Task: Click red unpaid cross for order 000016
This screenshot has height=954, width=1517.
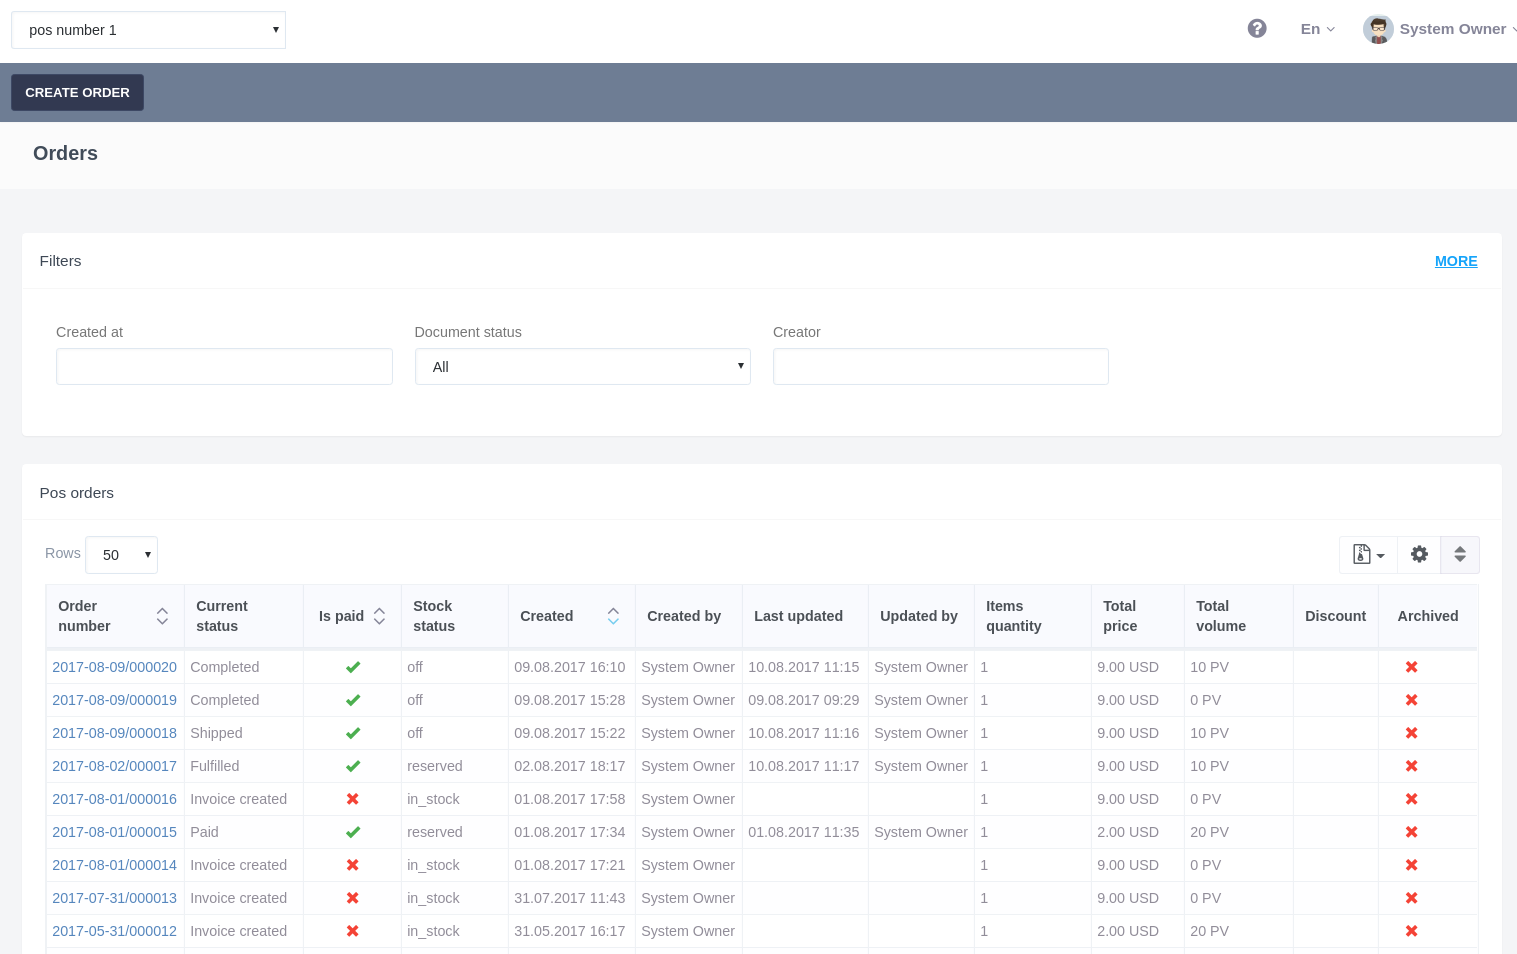Action: (353, 800)
